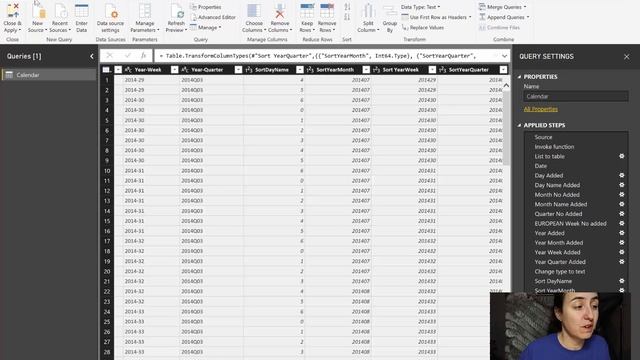640x360 pixels.
Task: Open the Append Queries dropdown
Action: click(x=504, y=17)
